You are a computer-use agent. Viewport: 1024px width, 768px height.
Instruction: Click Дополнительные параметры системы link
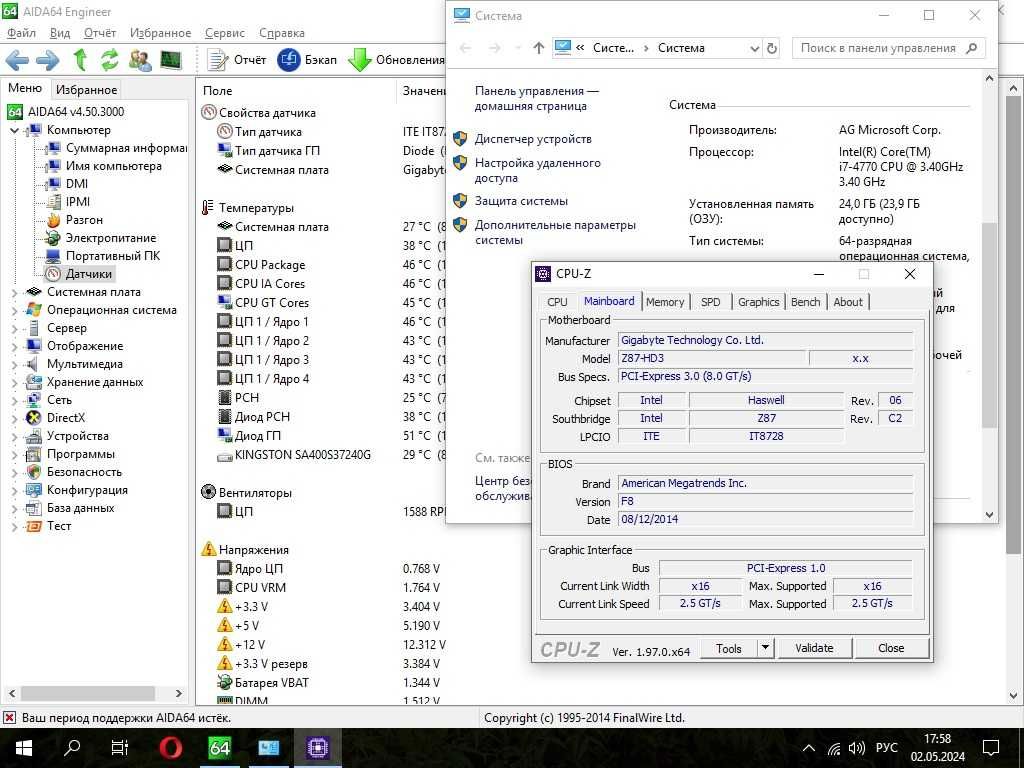555,232
